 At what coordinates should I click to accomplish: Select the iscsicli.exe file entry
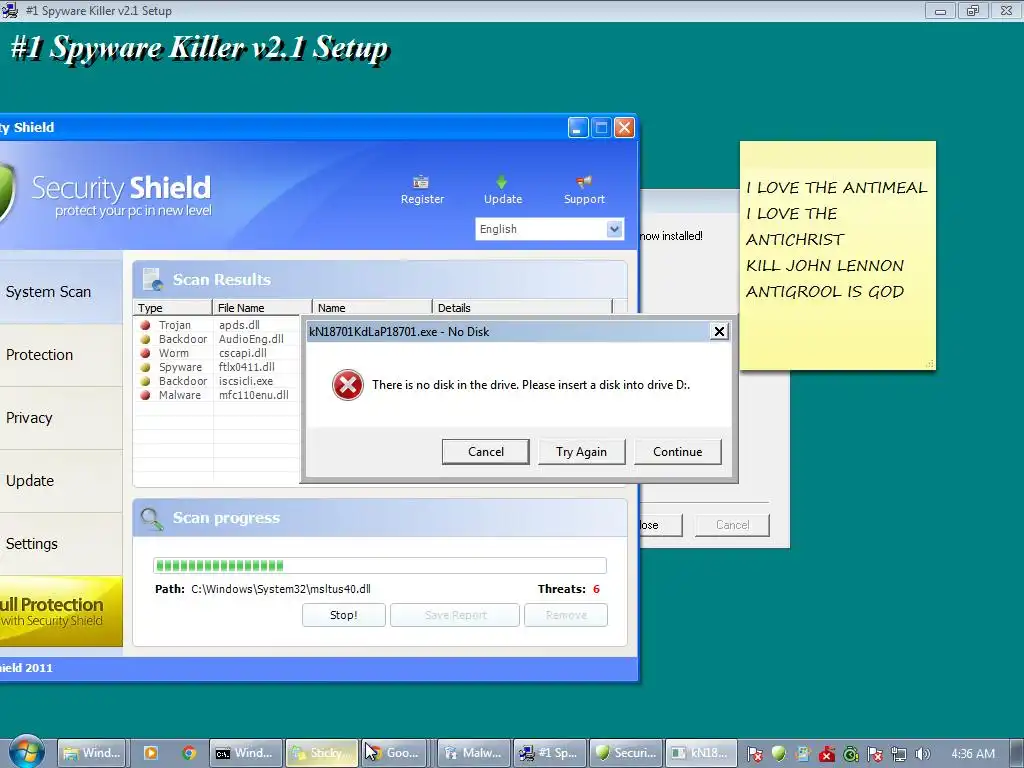coord(246,381)
